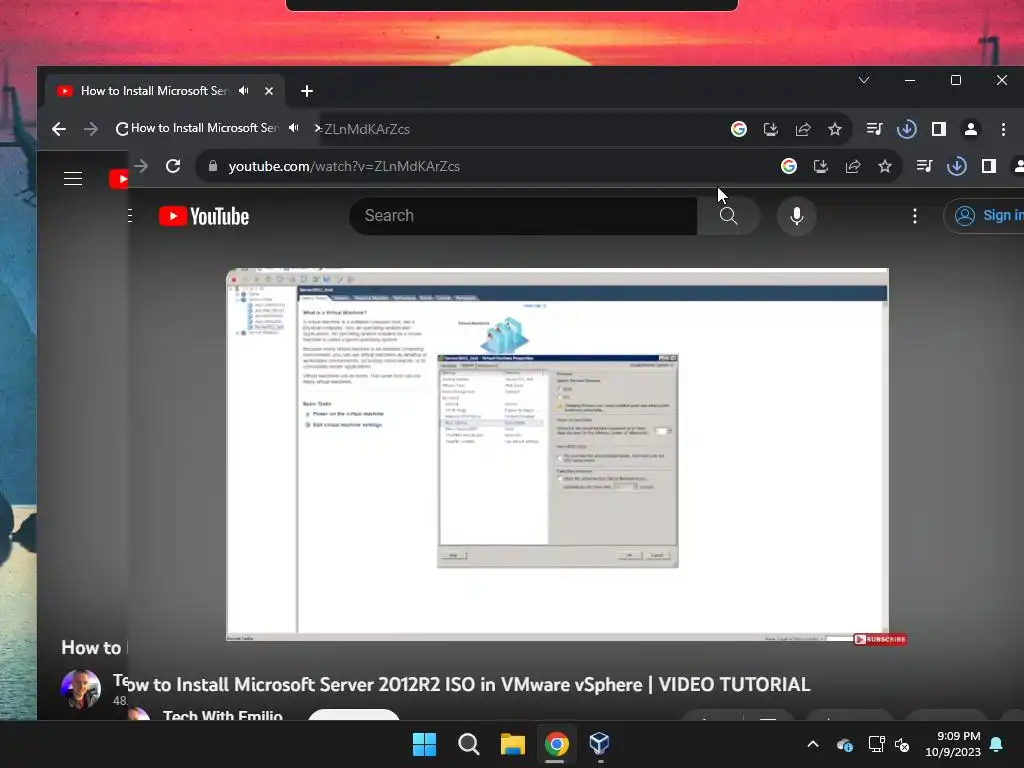Viewport: 1024px width, 768px height.
Task: View site information via the lock icon
Action: pos(212,166)
